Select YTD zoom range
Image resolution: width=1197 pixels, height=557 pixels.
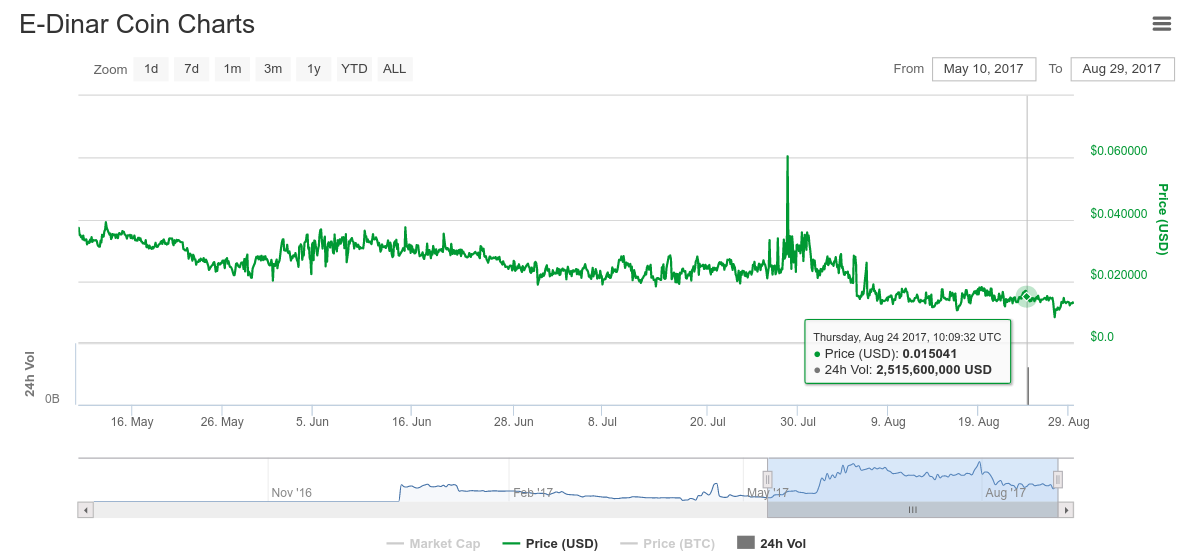[x=354, y=69]
